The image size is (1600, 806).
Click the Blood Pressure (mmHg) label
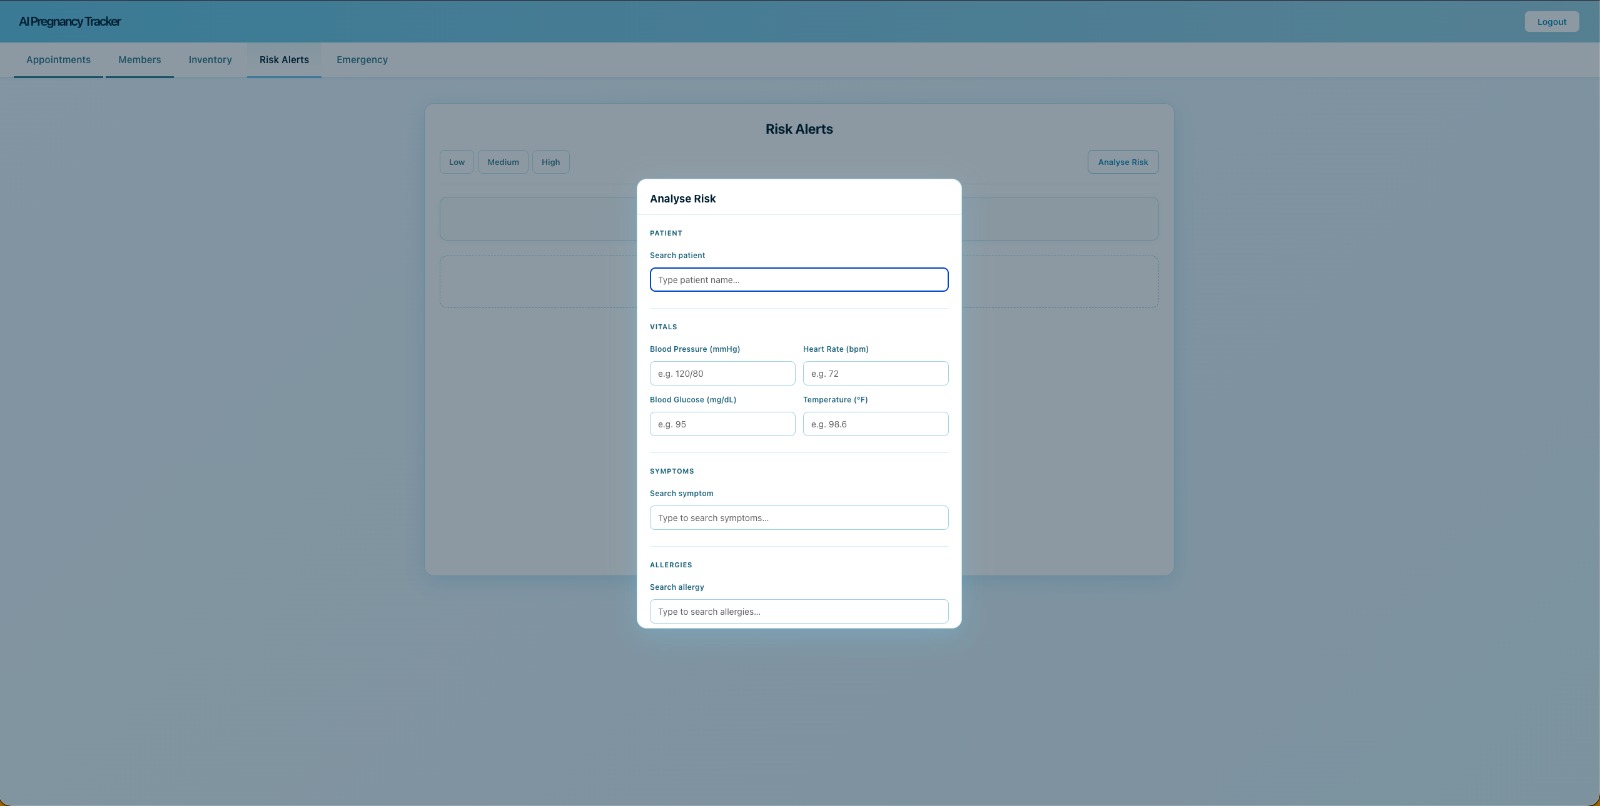(x=695, y=349)
